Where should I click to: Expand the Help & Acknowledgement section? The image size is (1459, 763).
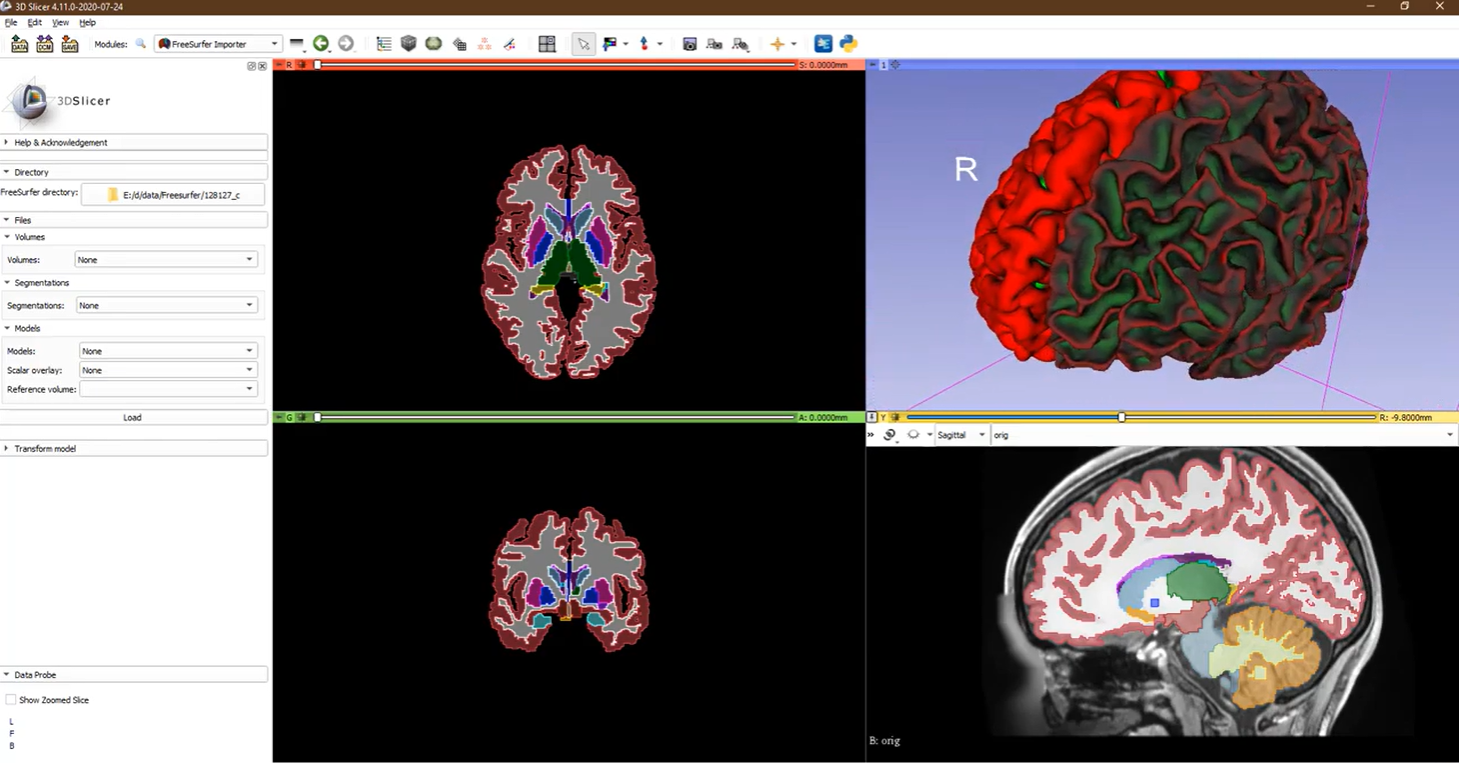click(60, 143)
